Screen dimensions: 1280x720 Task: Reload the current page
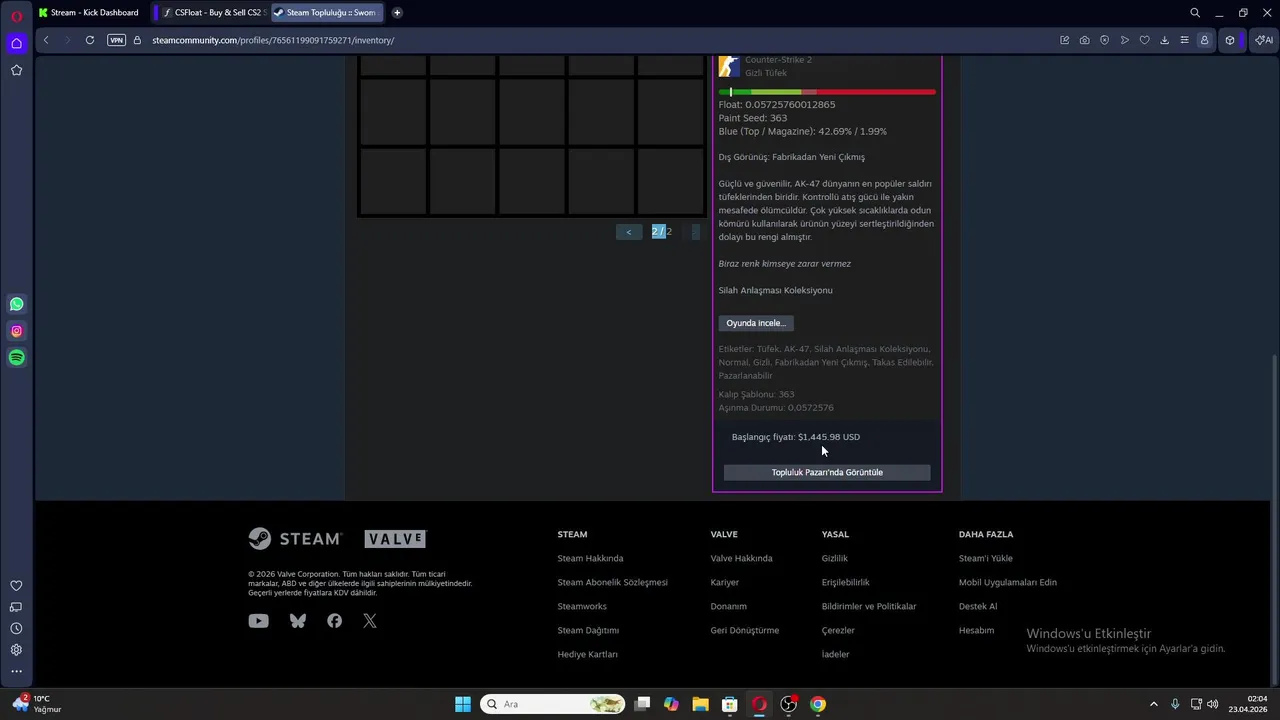(90, 40)
